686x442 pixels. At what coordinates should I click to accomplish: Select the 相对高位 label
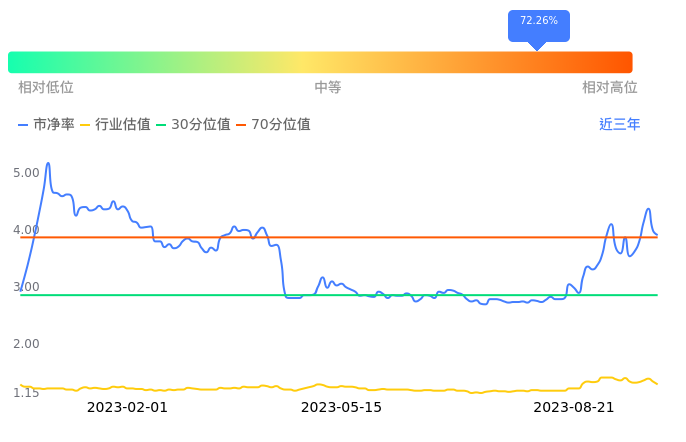pos(609,88)
